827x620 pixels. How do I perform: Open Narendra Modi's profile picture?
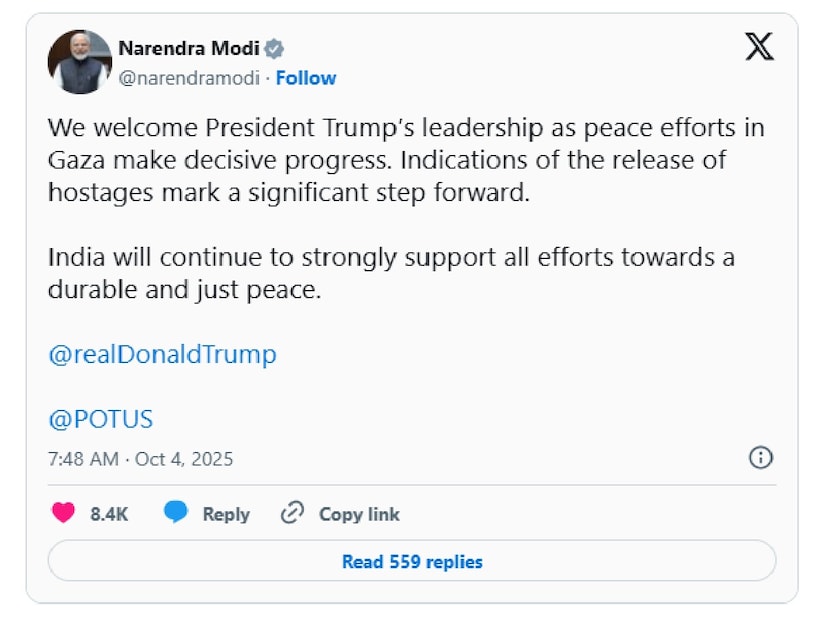(79, 62)
